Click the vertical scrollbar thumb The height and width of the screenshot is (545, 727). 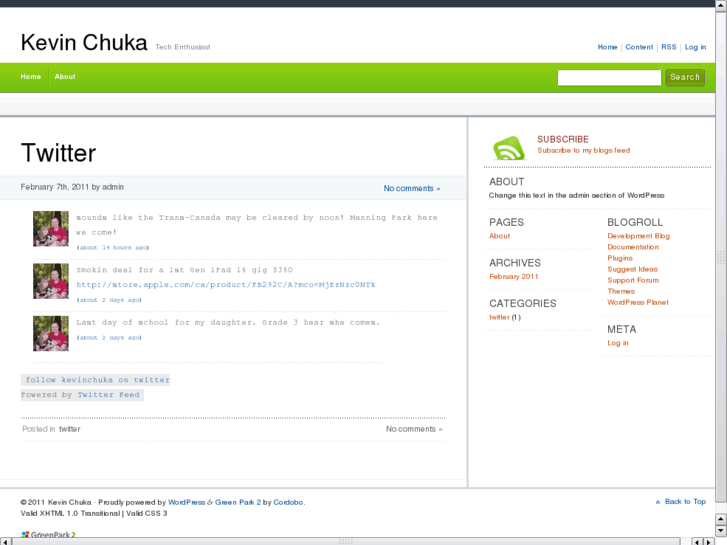tap(721, 255)
